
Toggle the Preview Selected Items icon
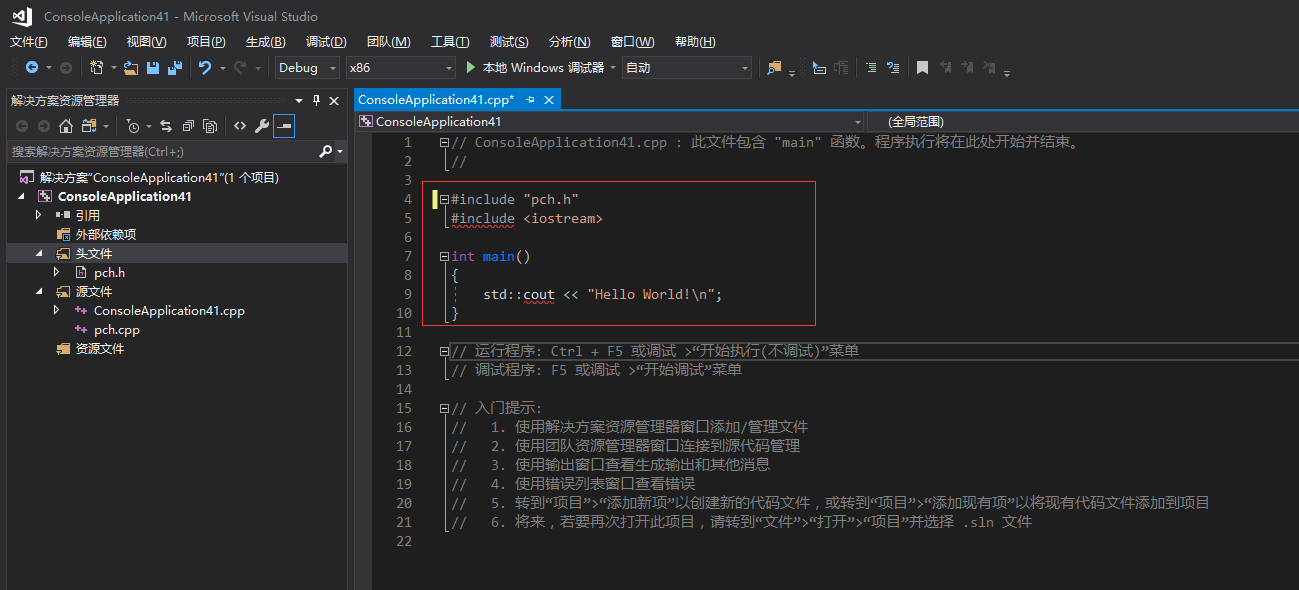[283, 126]
